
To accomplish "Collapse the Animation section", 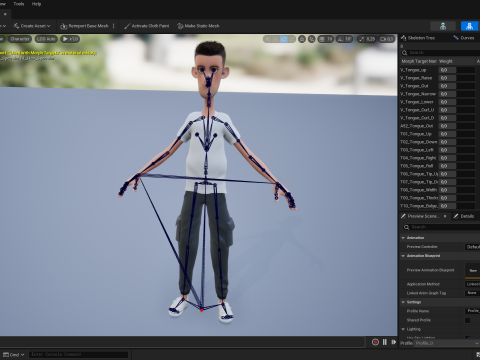I will [403, 238].
